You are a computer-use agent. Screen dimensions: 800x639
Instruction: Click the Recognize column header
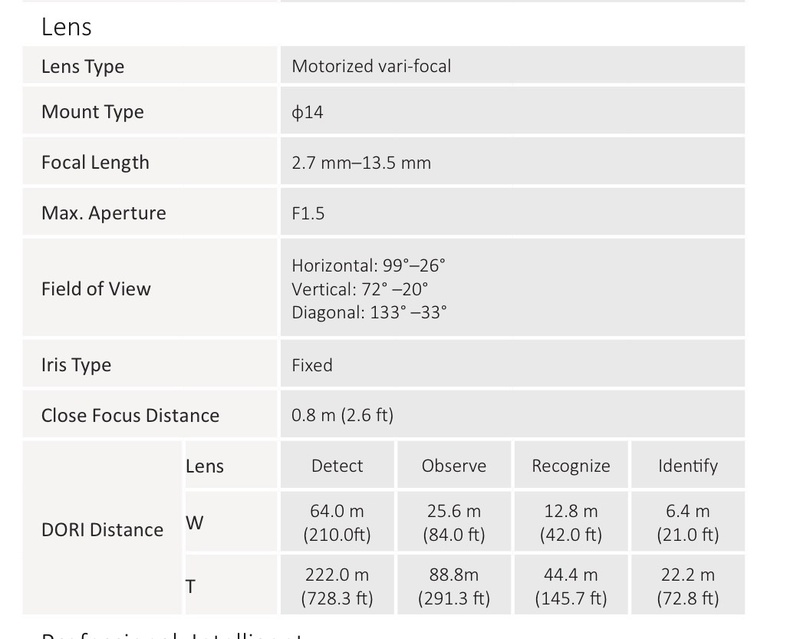tap(570, 466)
